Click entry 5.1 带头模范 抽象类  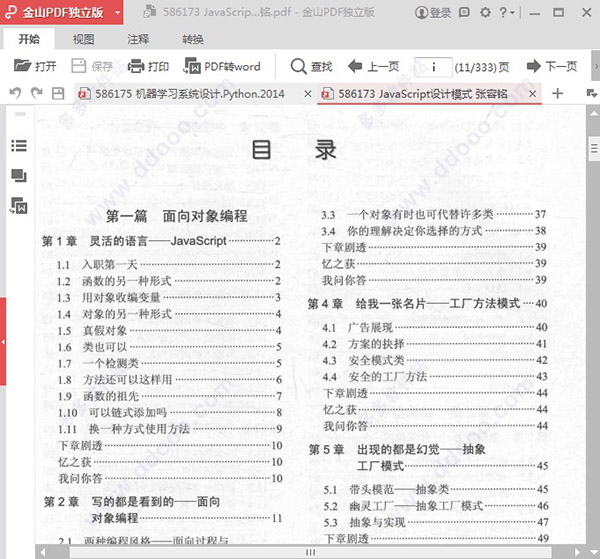coord(436,489)
